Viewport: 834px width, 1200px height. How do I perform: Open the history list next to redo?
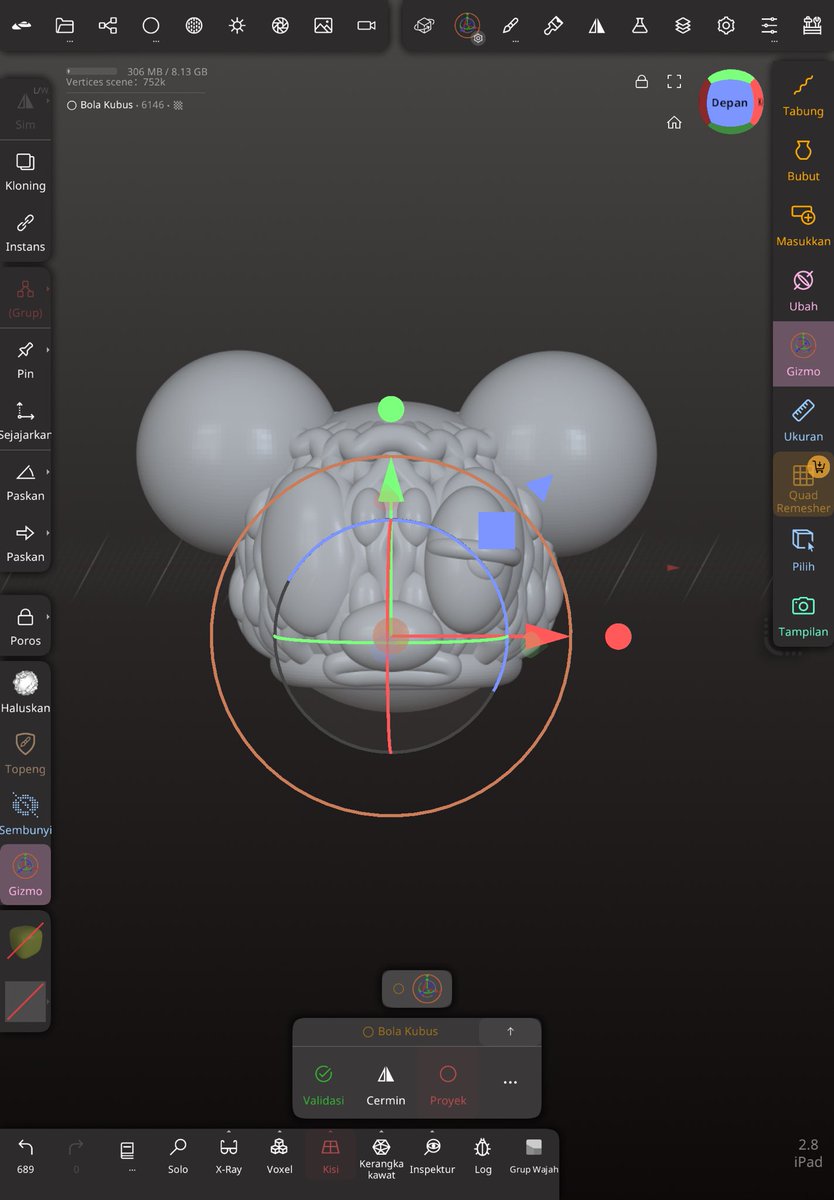pyautogui.click(x=127, y=1156)
